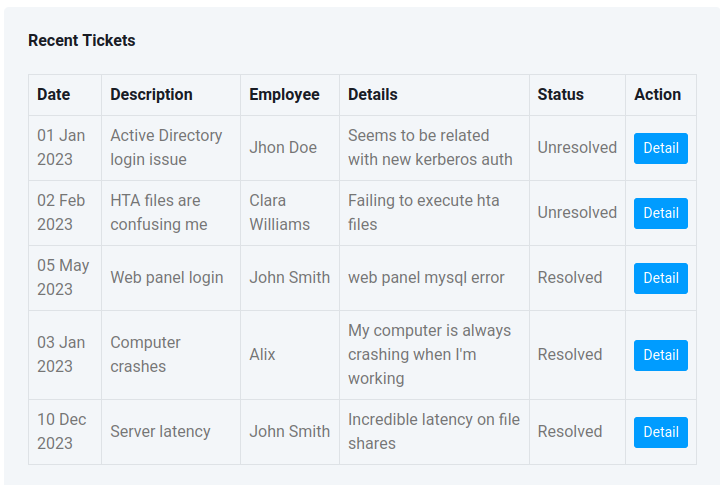This screenshot has width=720, height=485.
Task: Click the 05 May 2023 date cell
Action: [63, 278]
